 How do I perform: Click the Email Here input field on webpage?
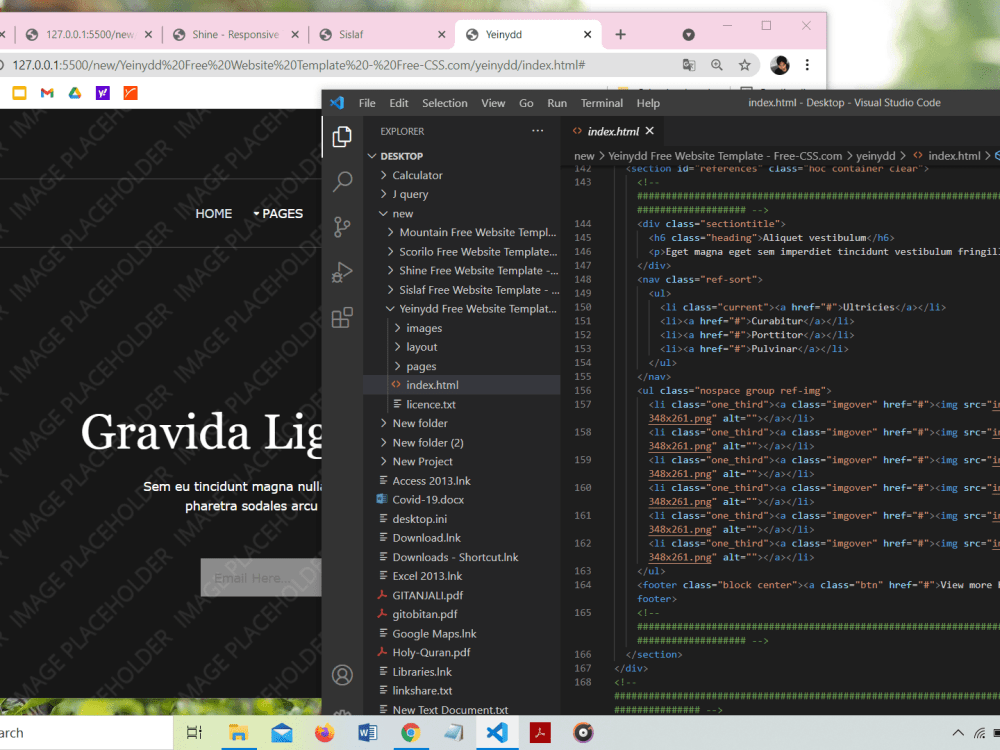[261, 578]
